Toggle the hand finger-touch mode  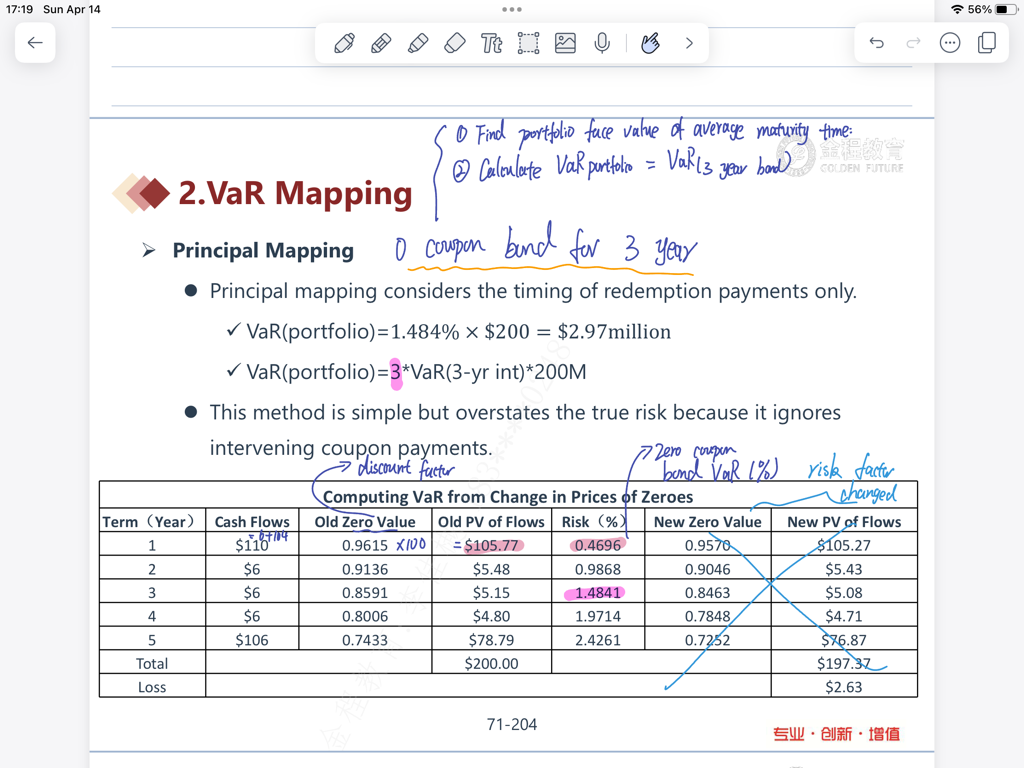click(650, 43)
